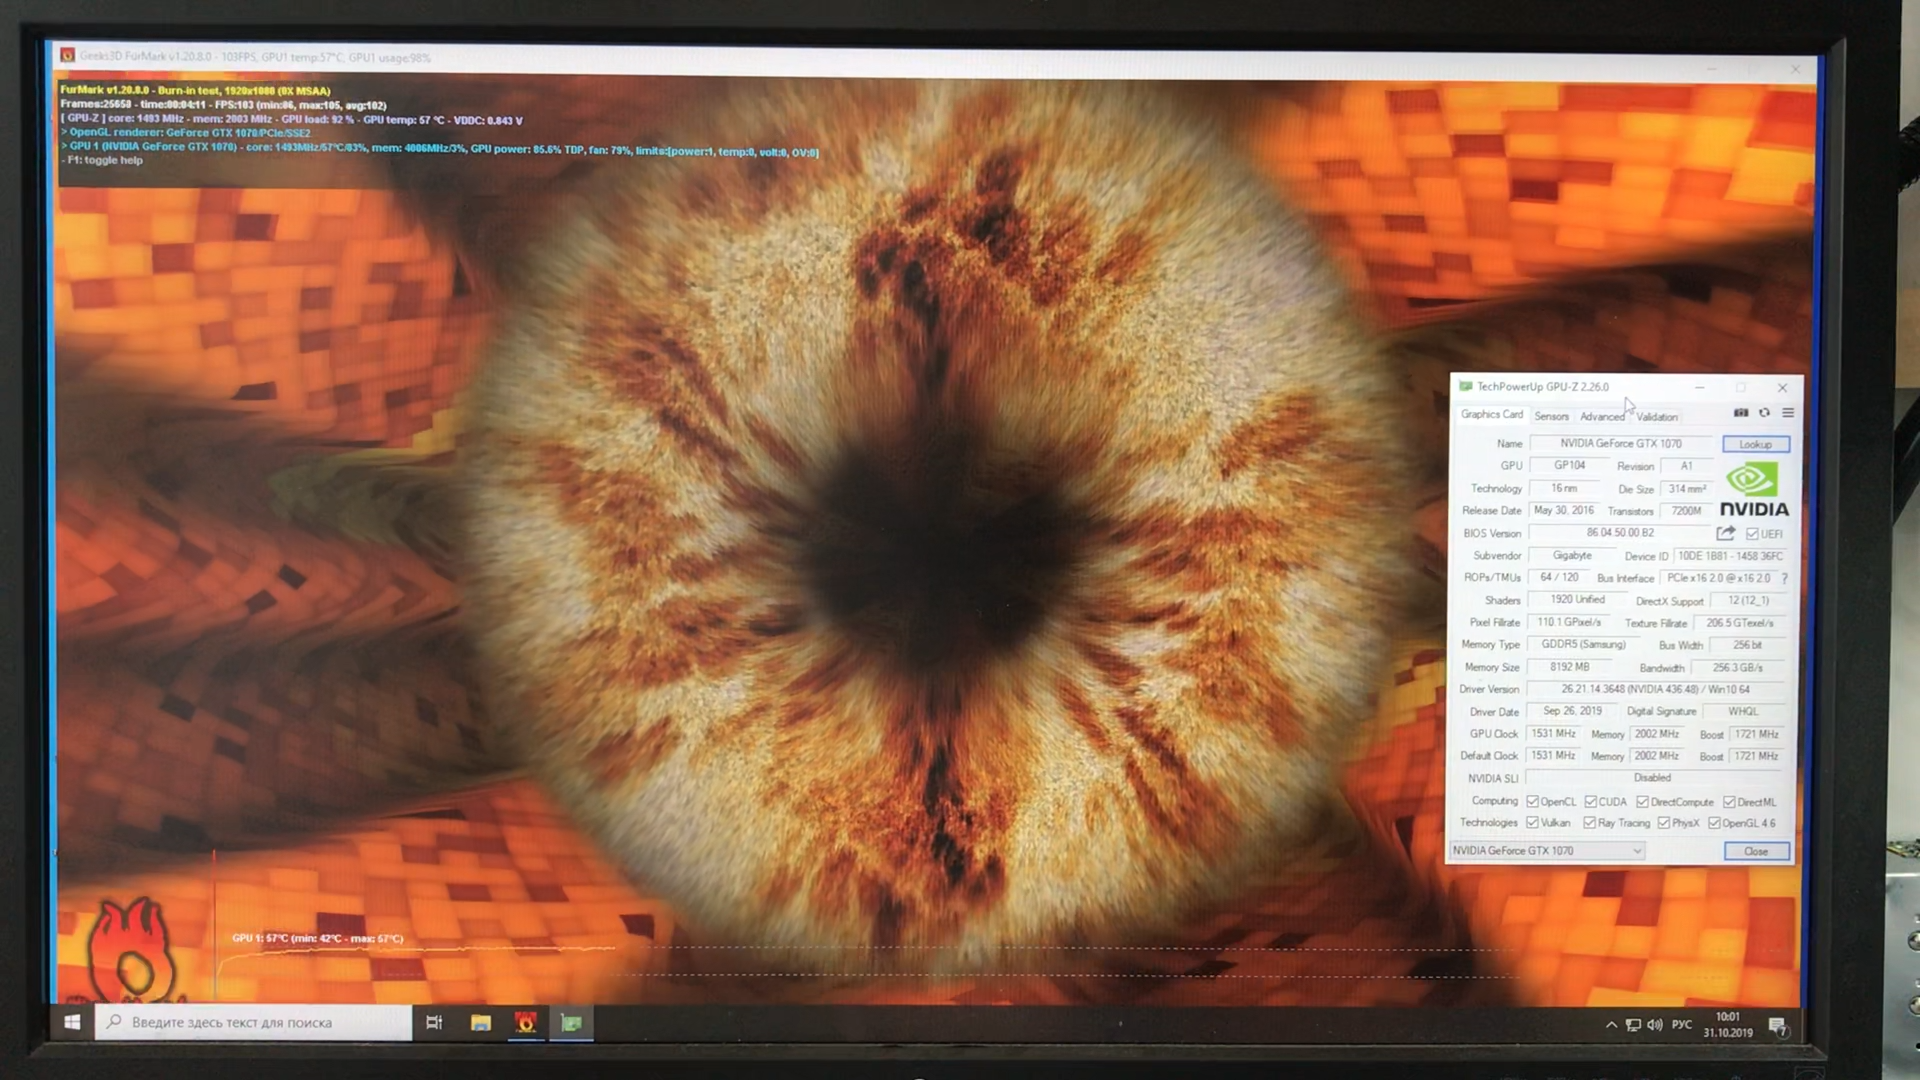Viewport: 1920px width, 1080px height.
Task: Toggle PhysX checkbox
Action: 1663,823
